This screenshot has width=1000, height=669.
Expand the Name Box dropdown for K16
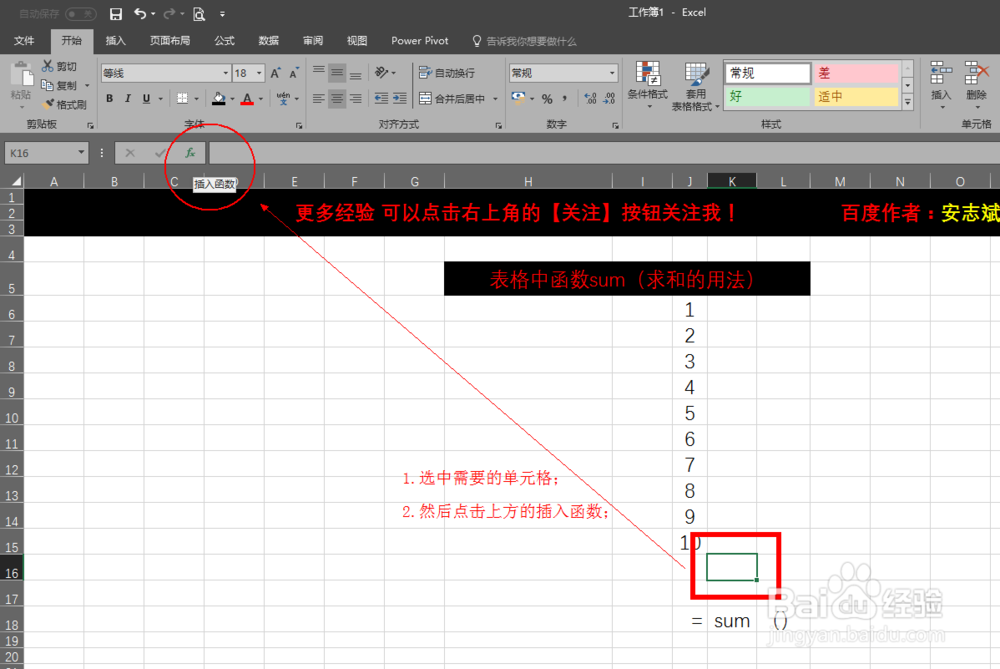pos(81,152)
